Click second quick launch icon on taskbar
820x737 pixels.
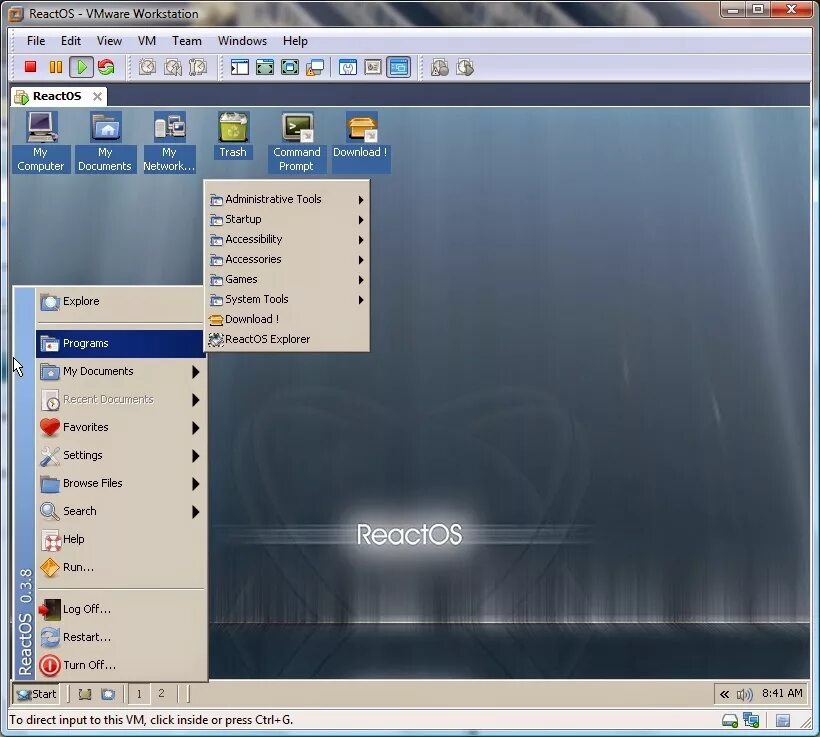pos(108,694)
